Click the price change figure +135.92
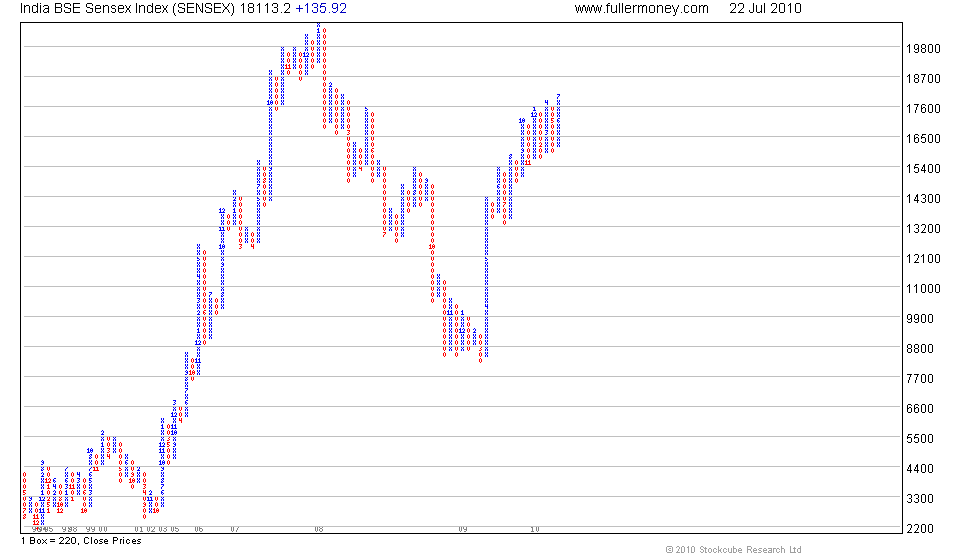980x560 pixels. click(x=321, y=9)
